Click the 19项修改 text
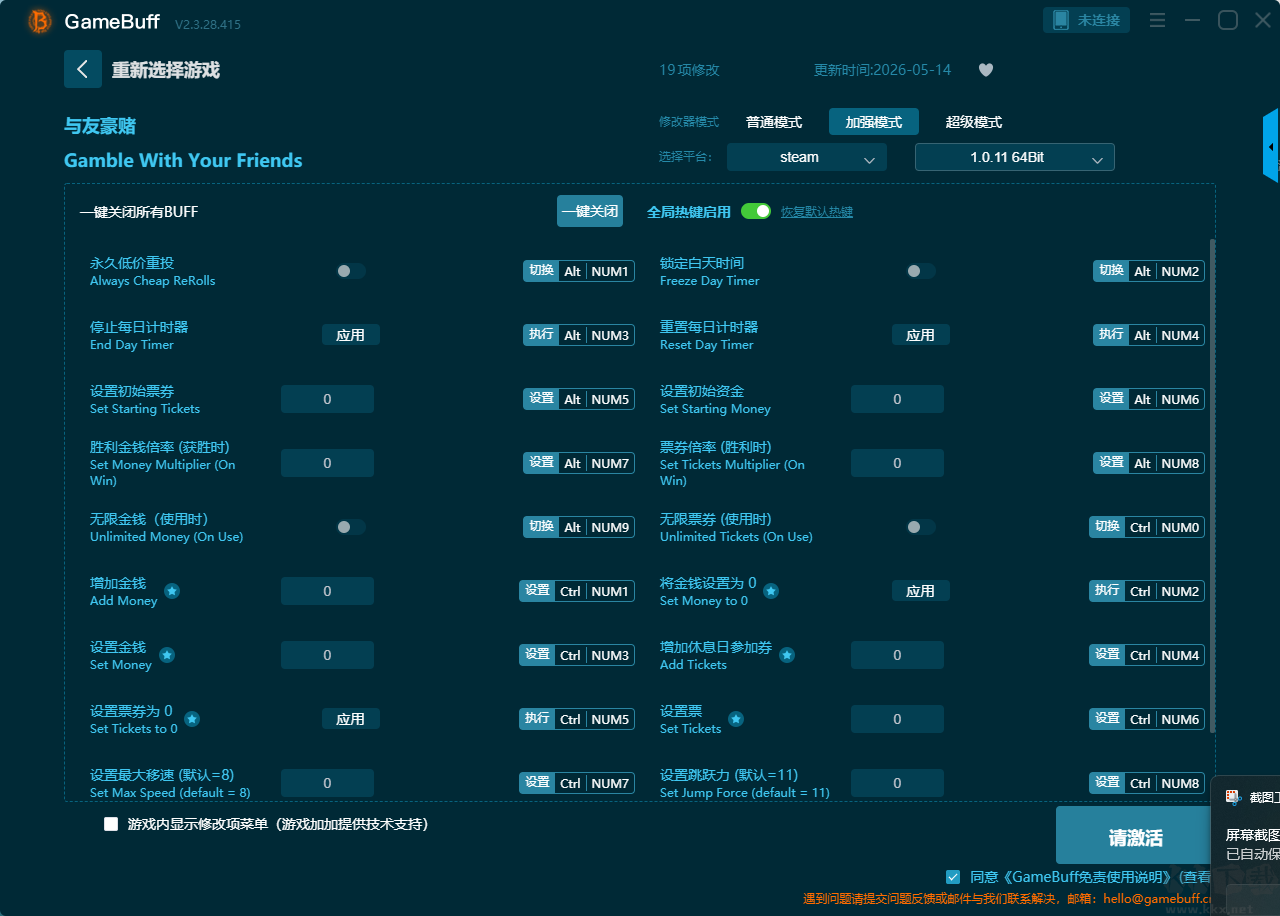 point(689,70)
